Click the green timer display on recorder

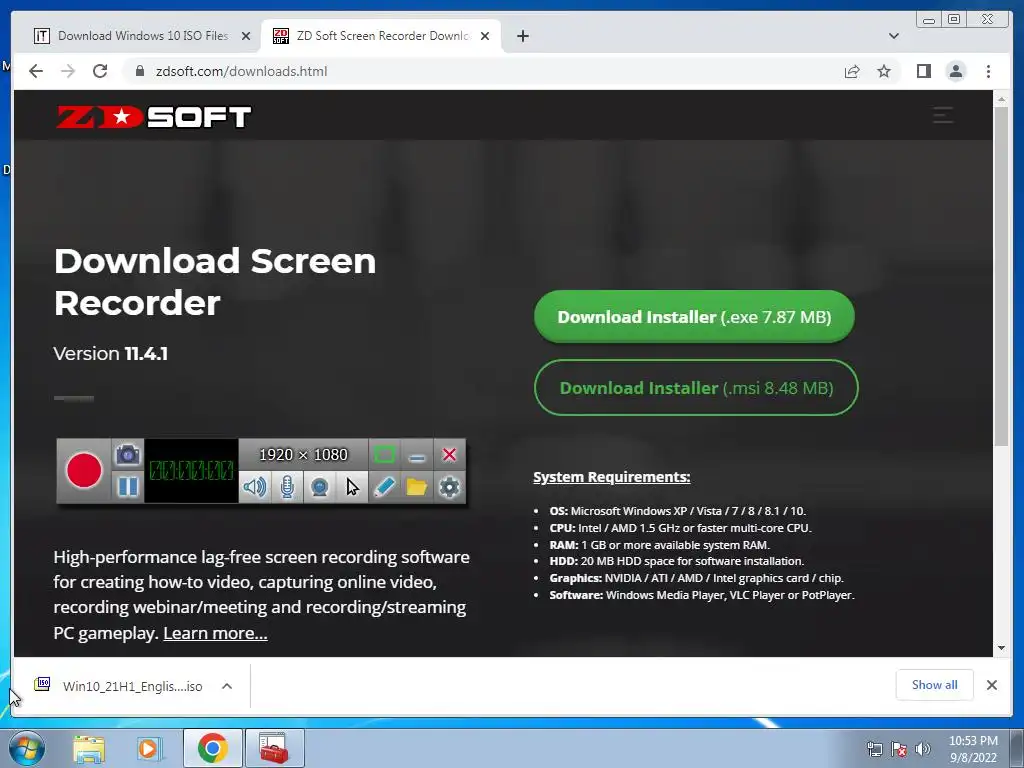tap(191, 470)
